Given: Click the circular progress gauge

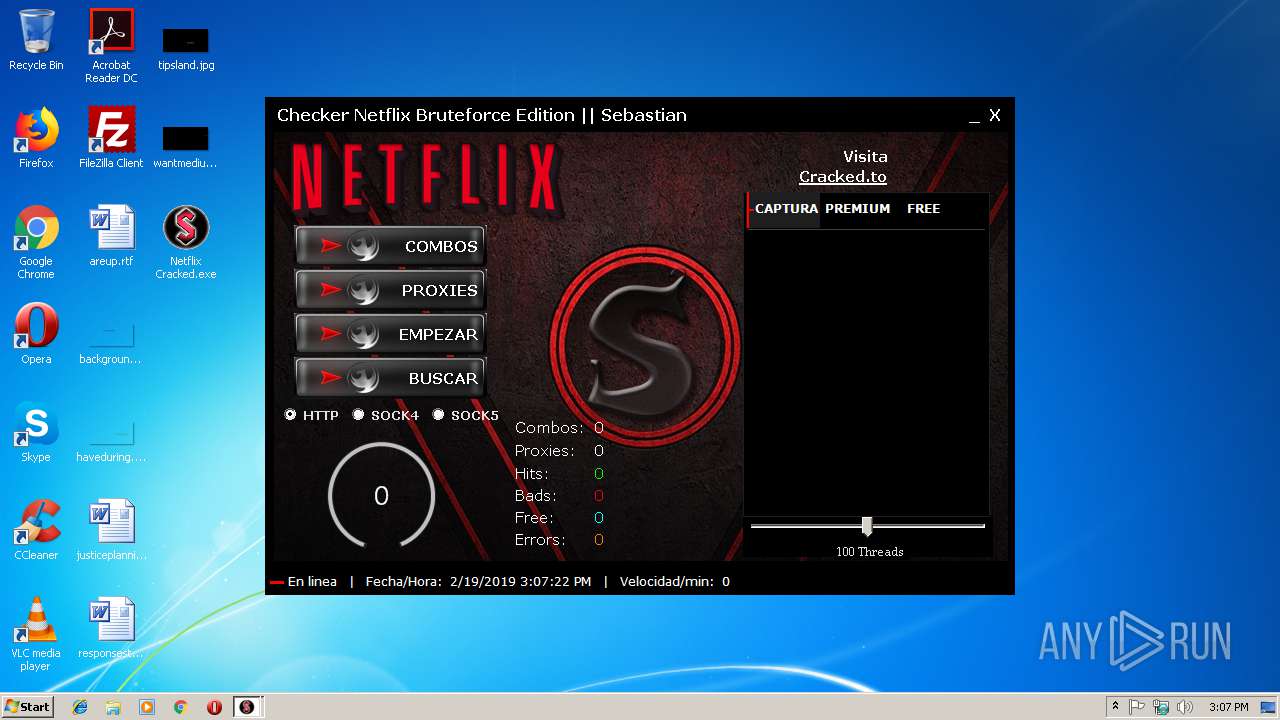Looking at the screenshot, I should click(x=381, y=496).
